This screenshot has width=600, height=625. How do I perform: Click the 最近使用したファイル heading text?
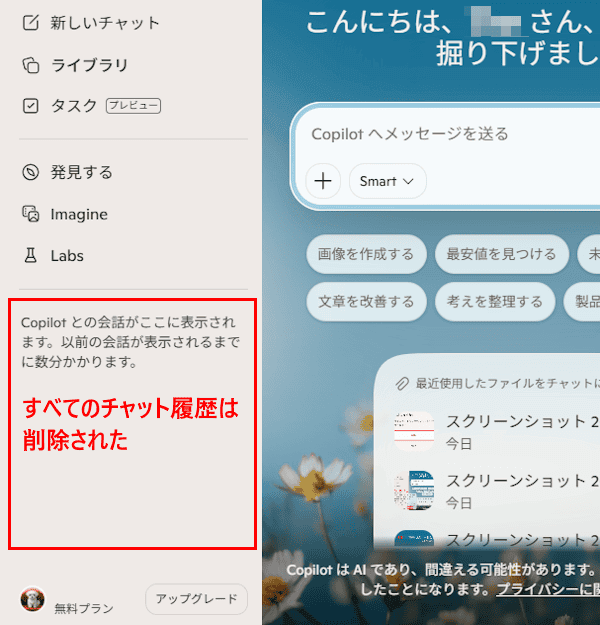click(x=508, y=383)
